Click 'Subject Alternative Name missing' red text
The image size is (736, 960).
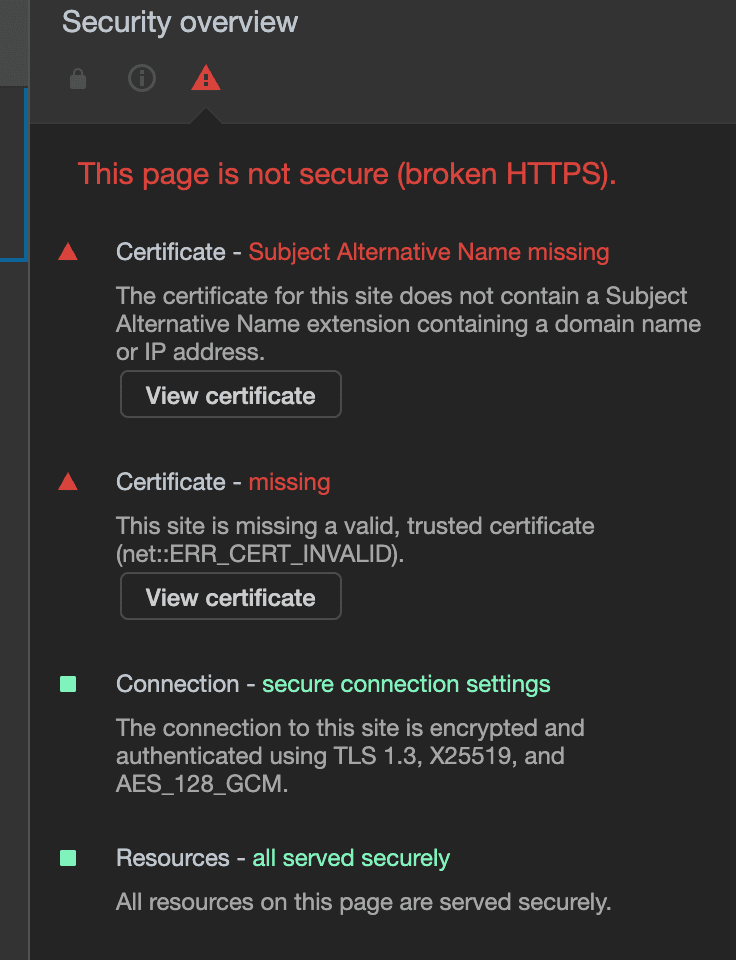coord(429,252)
